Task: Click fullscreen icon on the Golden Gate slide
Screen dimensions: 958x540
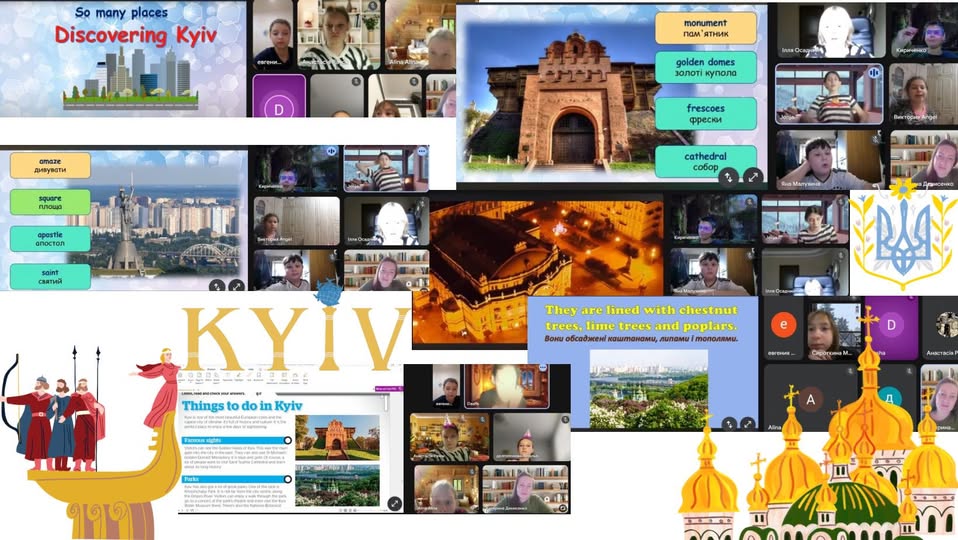Action: click(x=753, y=177)
